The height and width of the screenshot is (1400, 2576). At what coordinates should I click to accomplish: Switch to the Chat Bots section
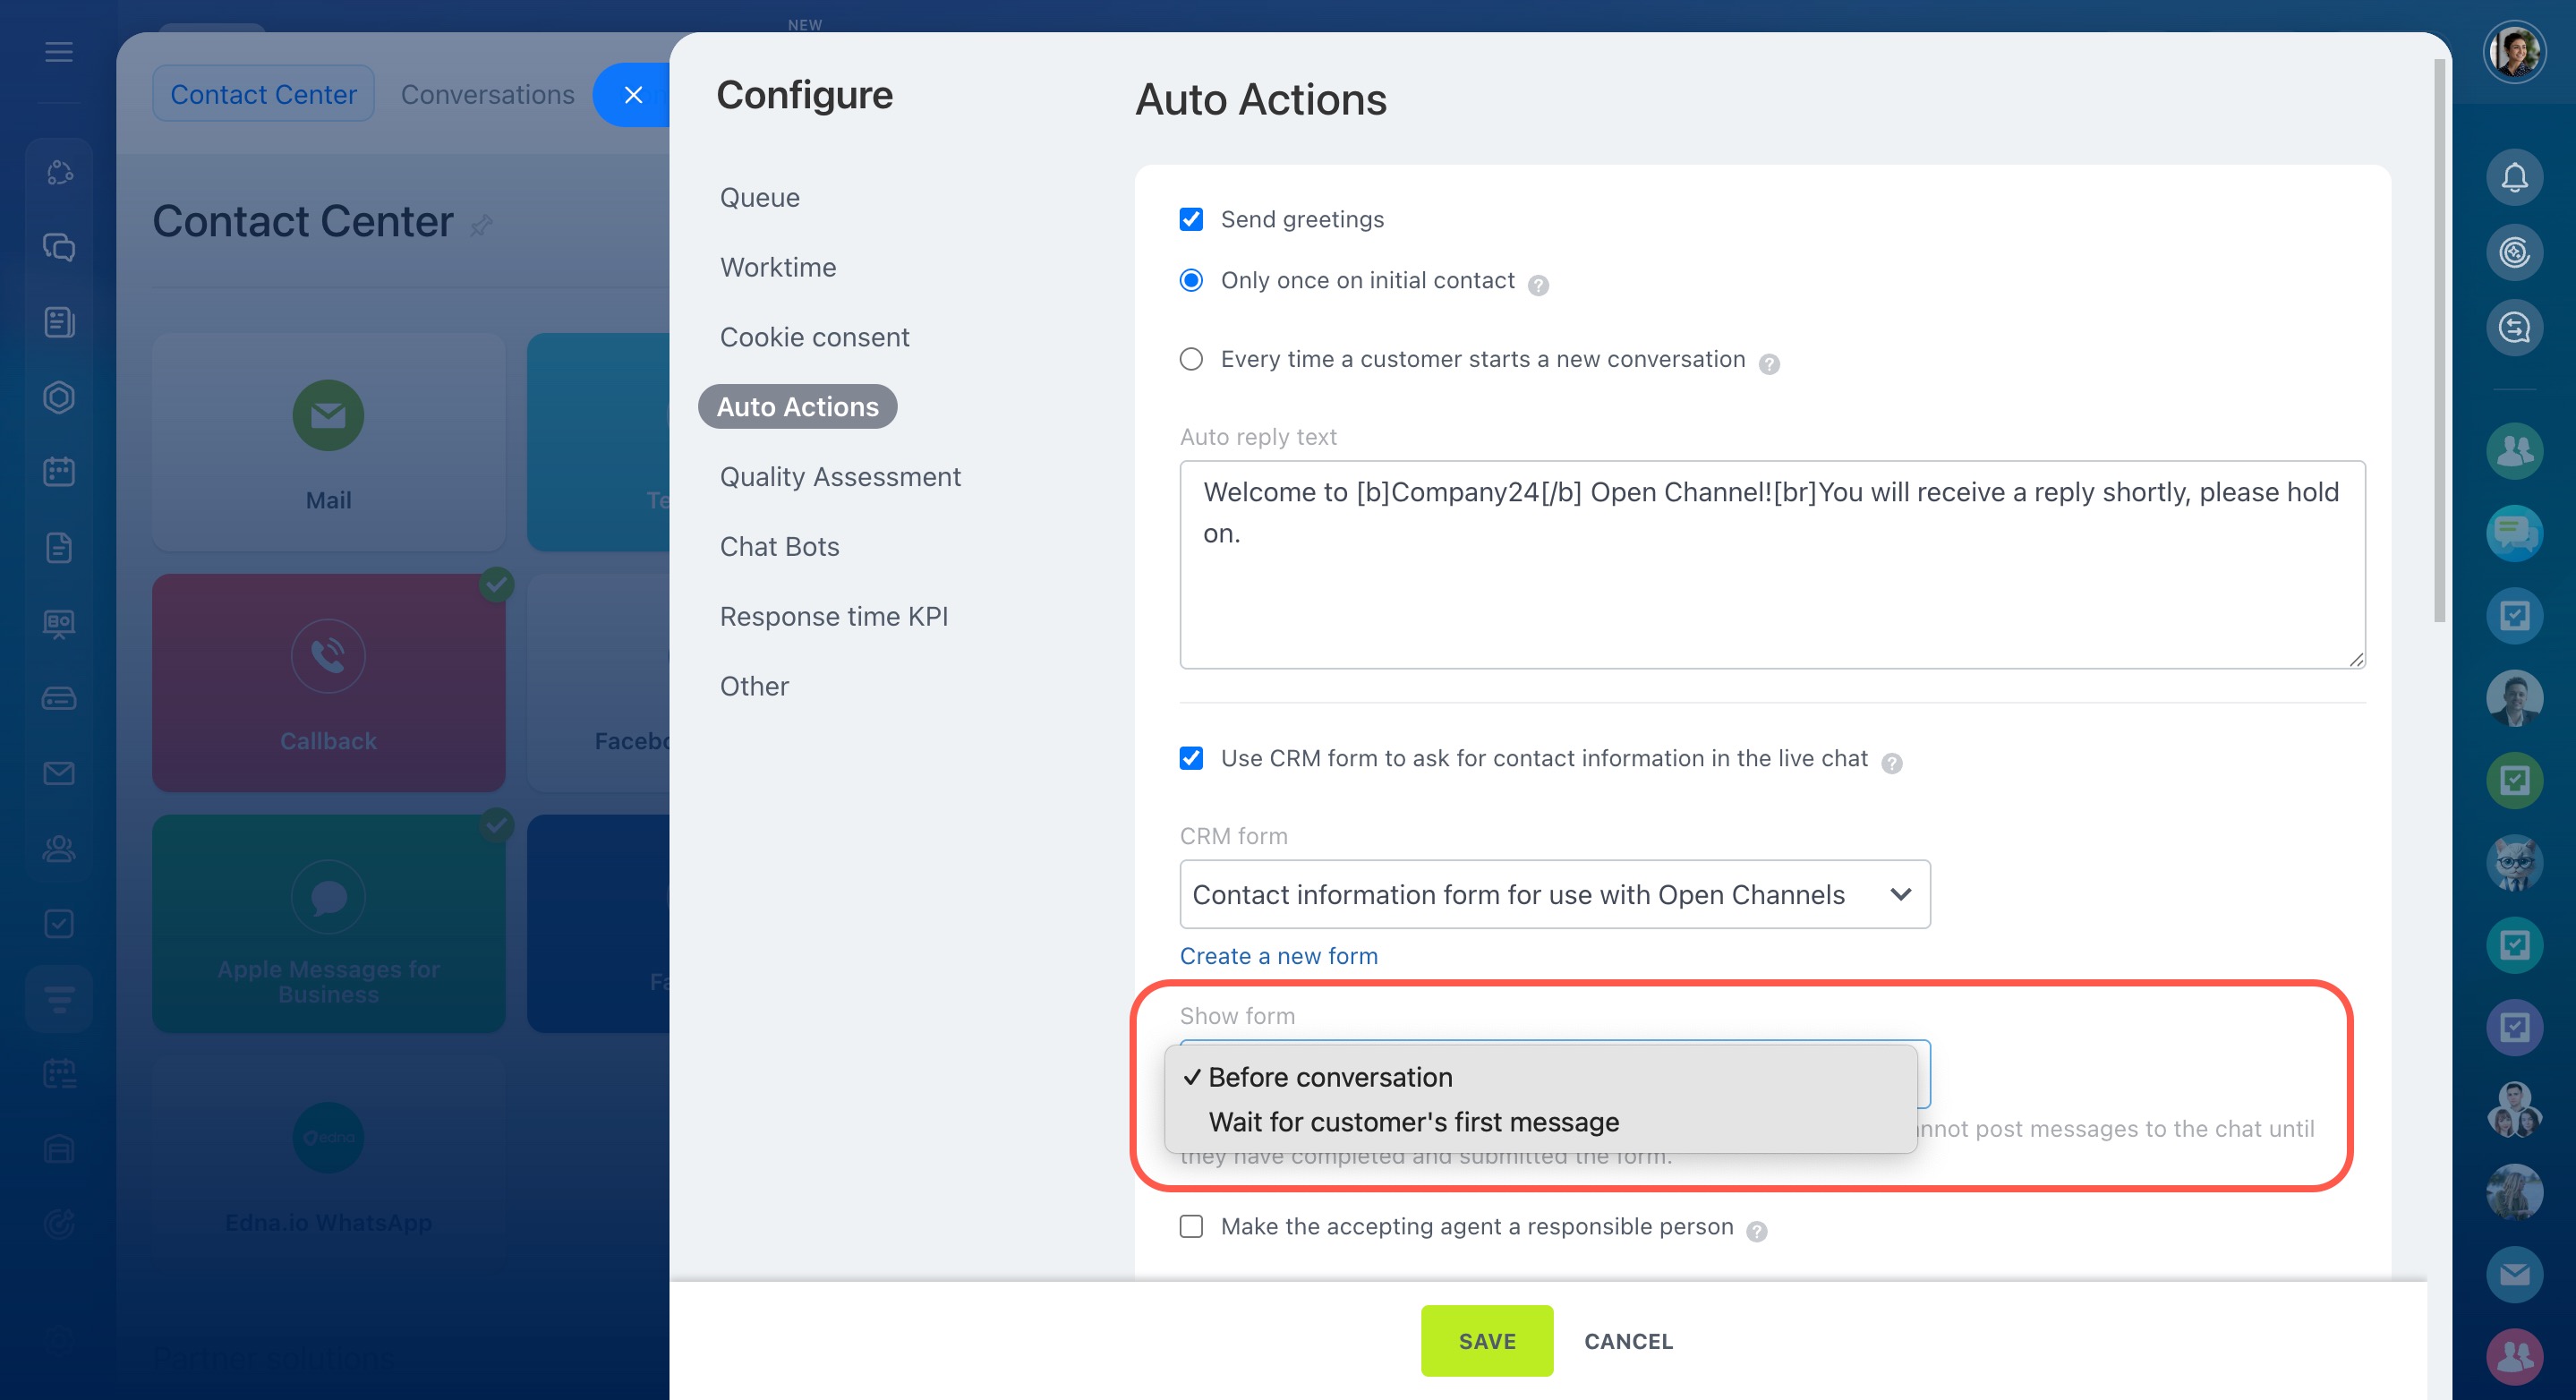779,547
